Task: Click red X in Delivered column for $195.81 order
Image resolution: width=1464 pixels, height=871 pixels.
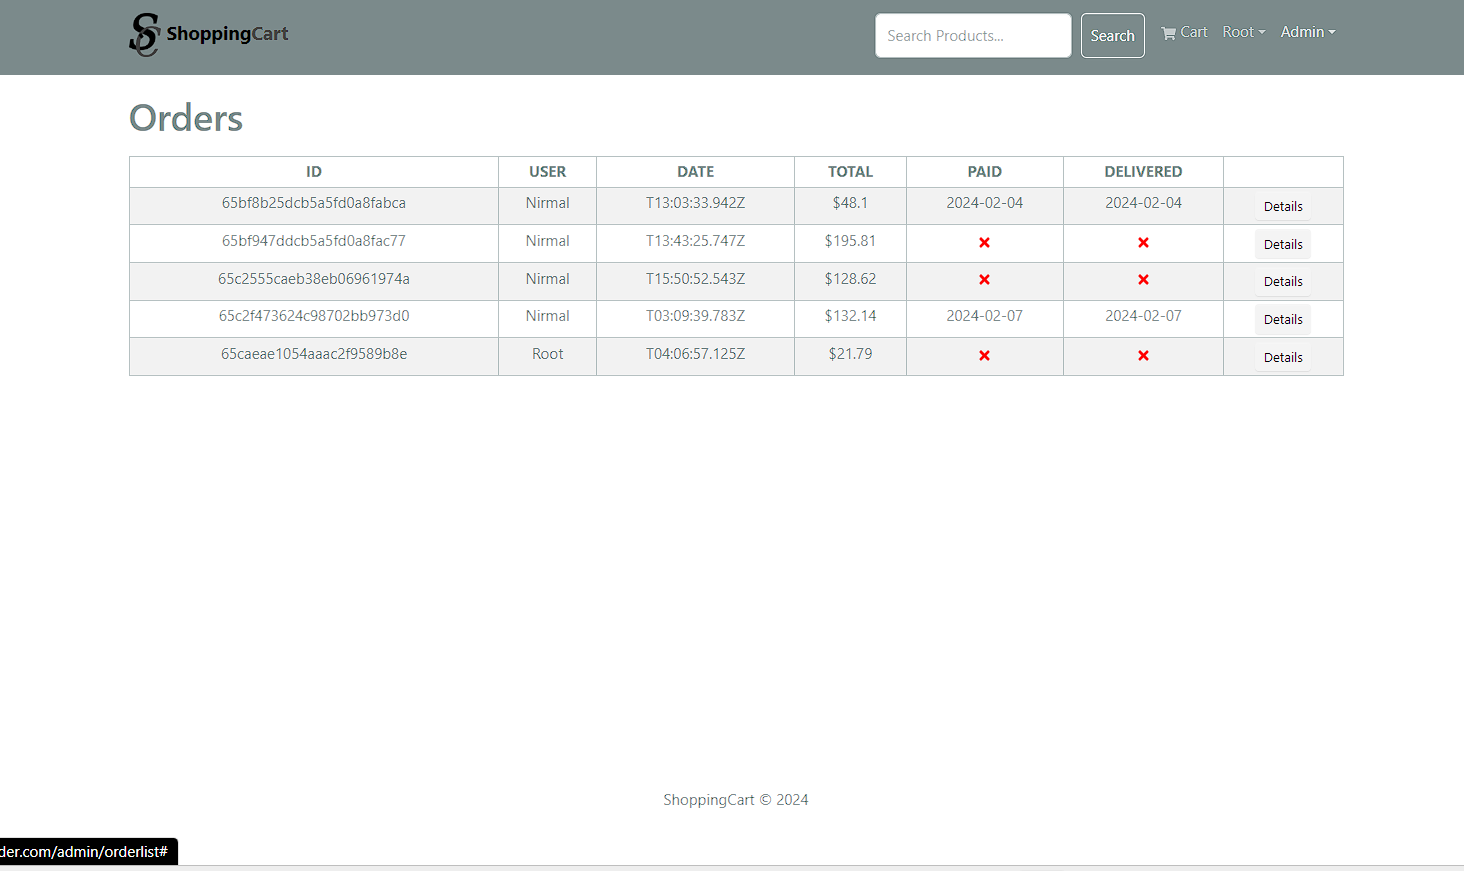Action: [1143, 243]
